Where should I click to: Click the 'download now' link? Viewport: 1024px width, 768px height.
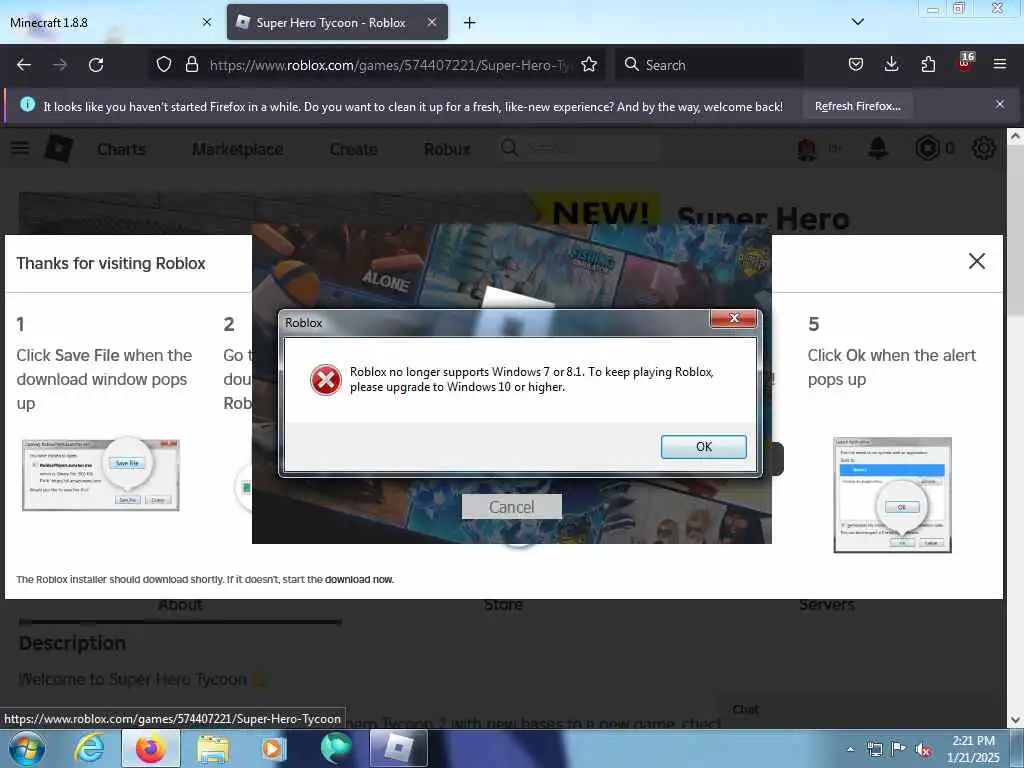point(359,579)
